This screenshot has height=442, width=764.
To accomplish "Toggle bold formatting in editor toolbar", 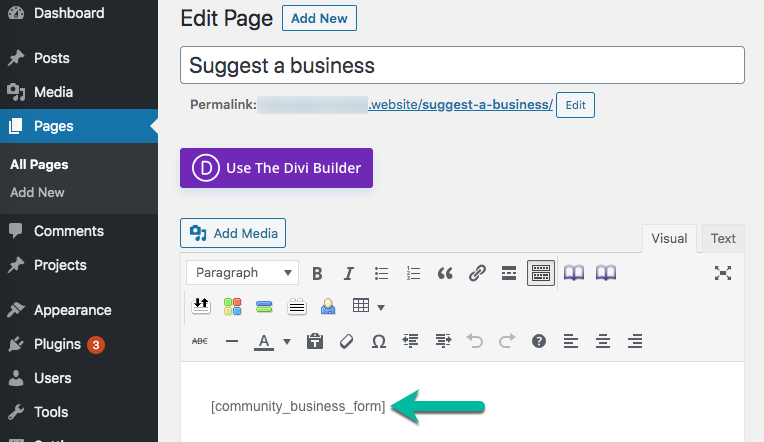I will (317, 273).
